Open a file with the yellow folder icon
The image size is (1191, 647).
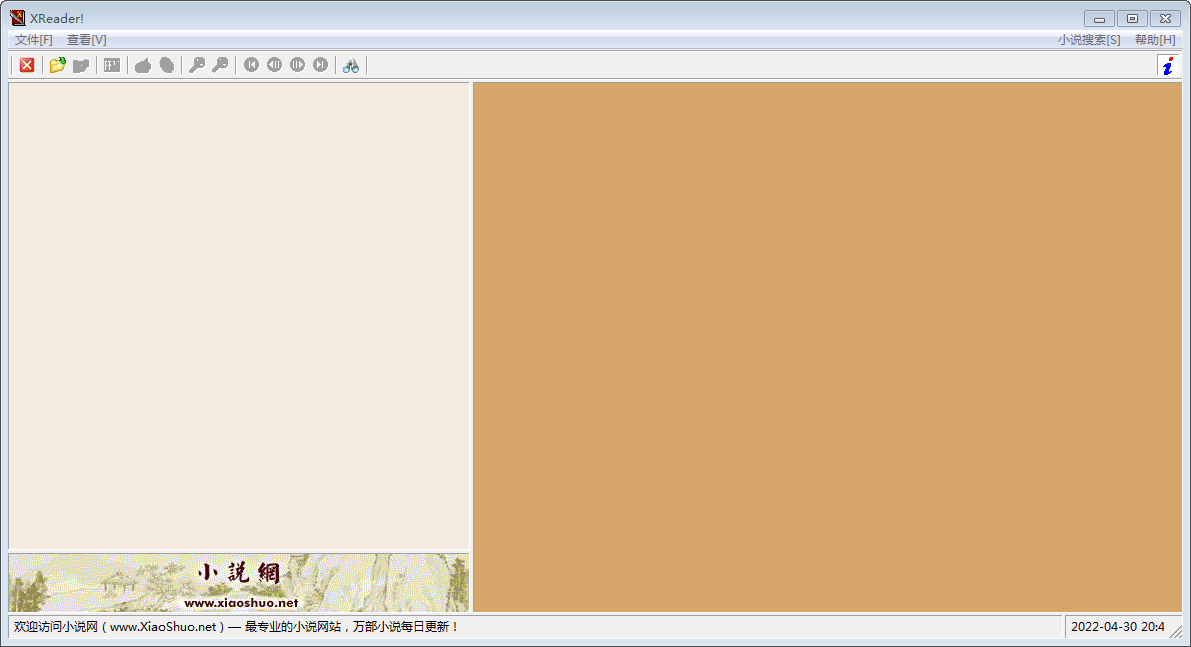(58, 65)
